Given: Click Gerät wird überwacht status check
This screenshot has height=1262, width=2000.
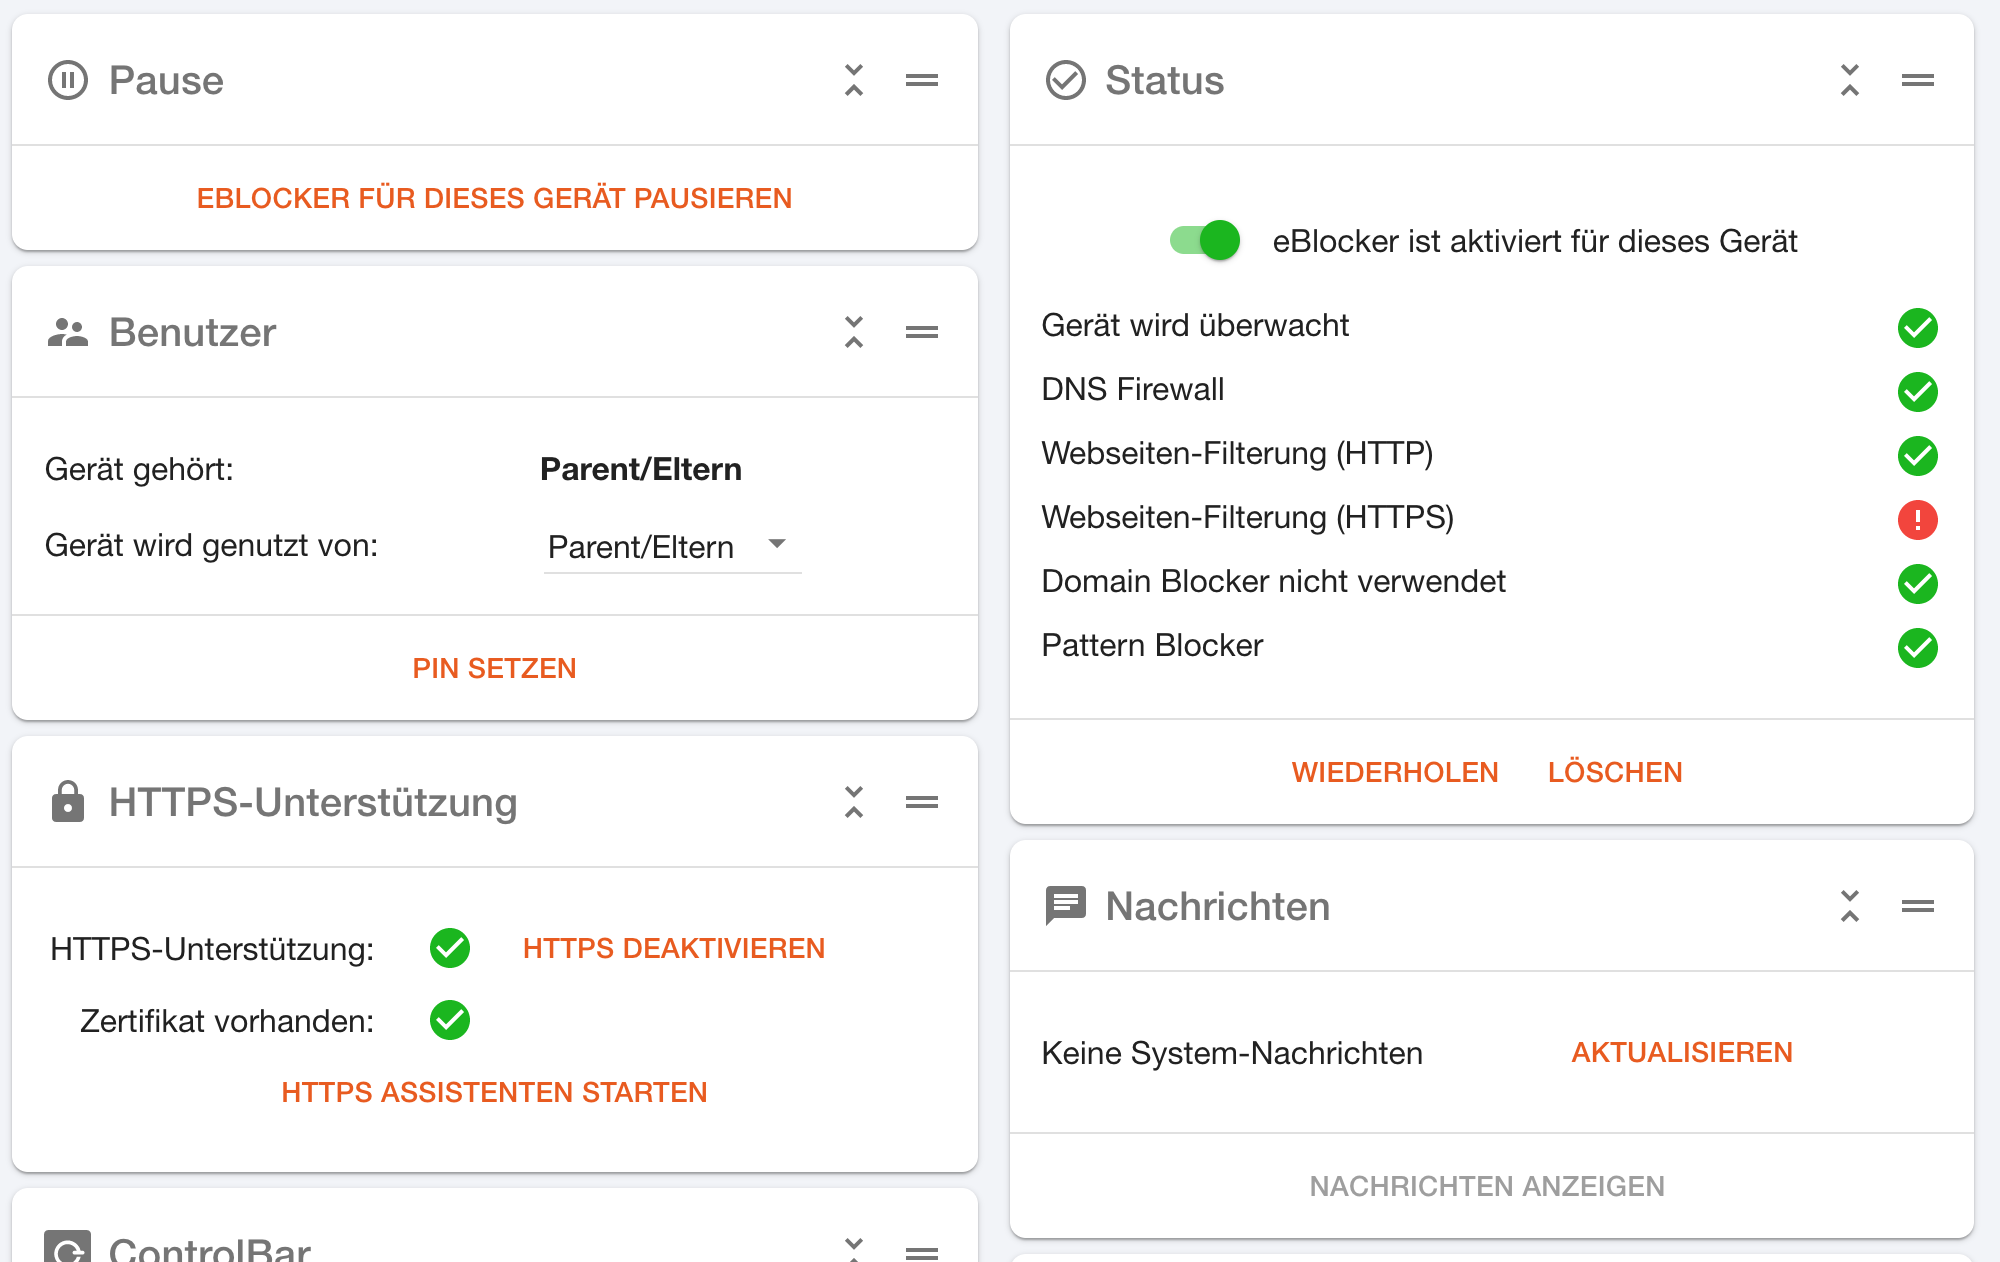Looking at the screenshot, I should (x=1918, y=328).
